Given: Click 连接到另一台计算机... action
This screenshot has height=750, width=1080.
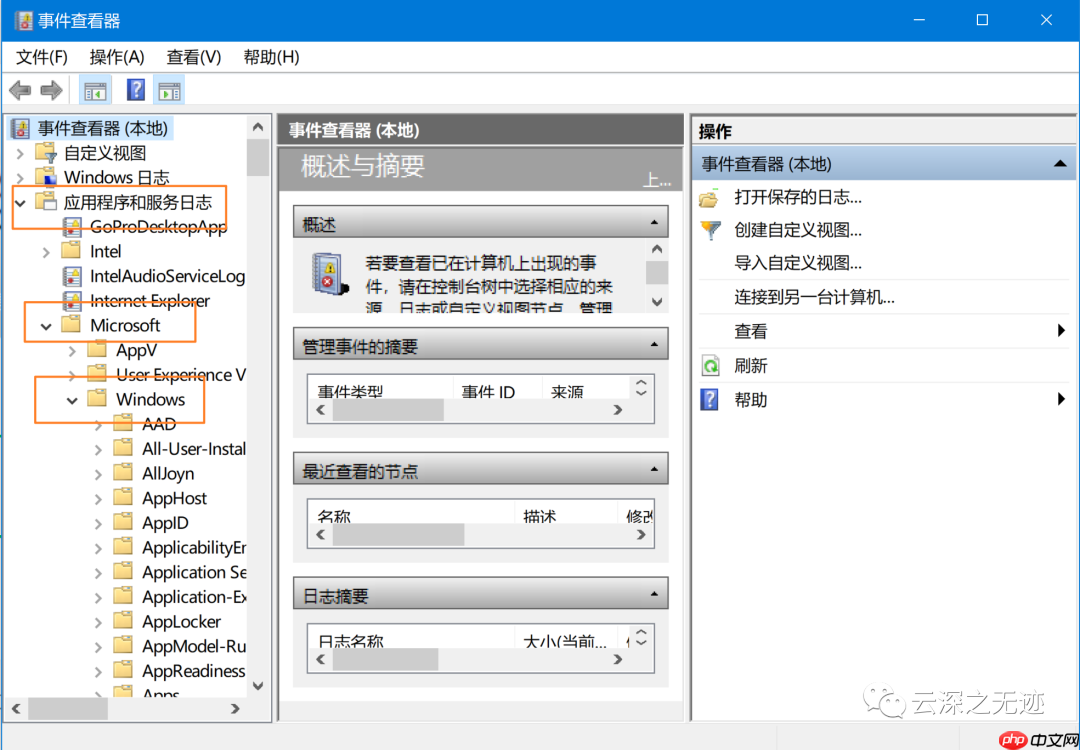Looking at the screenshot, I should click(x=814, y=298).
